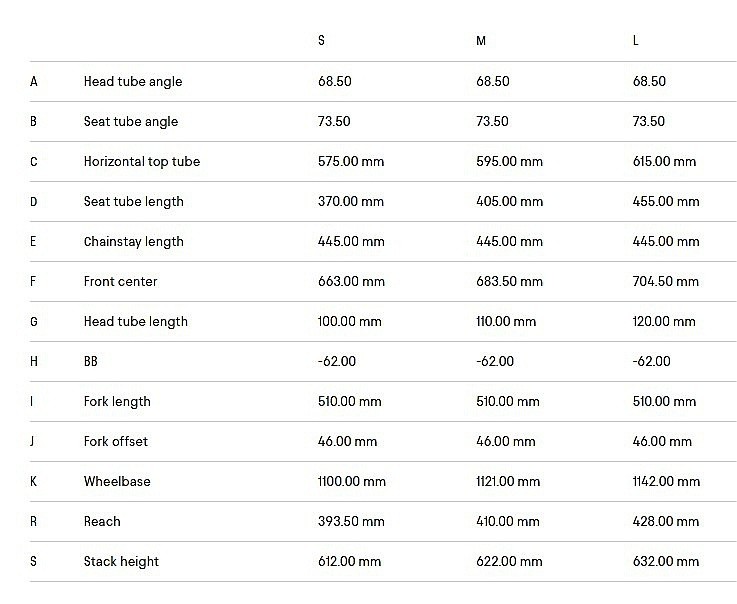Click the S size column header
The height and width of the screenshot is (604, 737).
click(x=321, y=41)
